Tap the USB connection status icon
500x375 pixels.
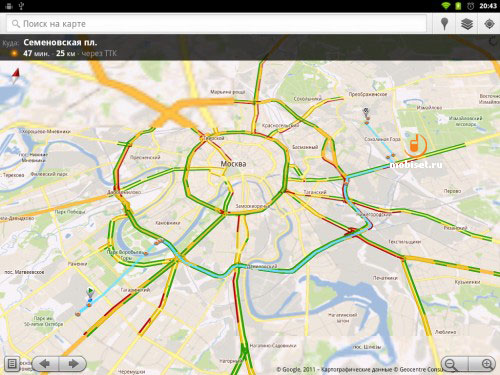pos(22,6)
